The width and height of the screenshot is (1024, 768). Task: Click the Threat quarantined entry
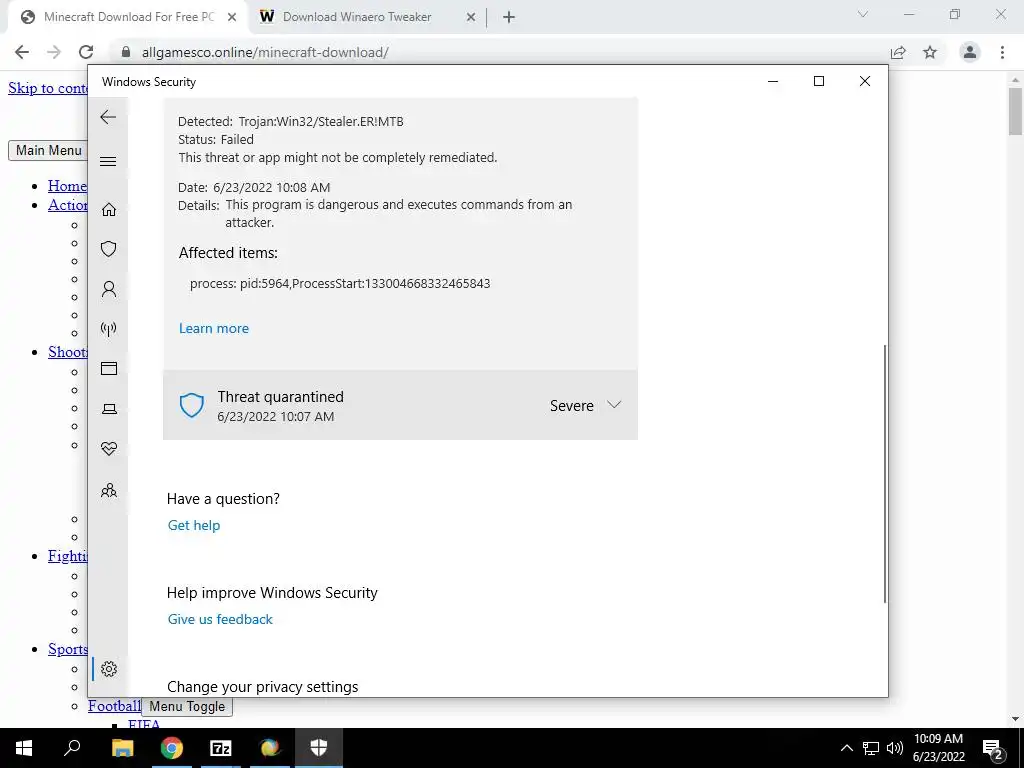point(400,405)
